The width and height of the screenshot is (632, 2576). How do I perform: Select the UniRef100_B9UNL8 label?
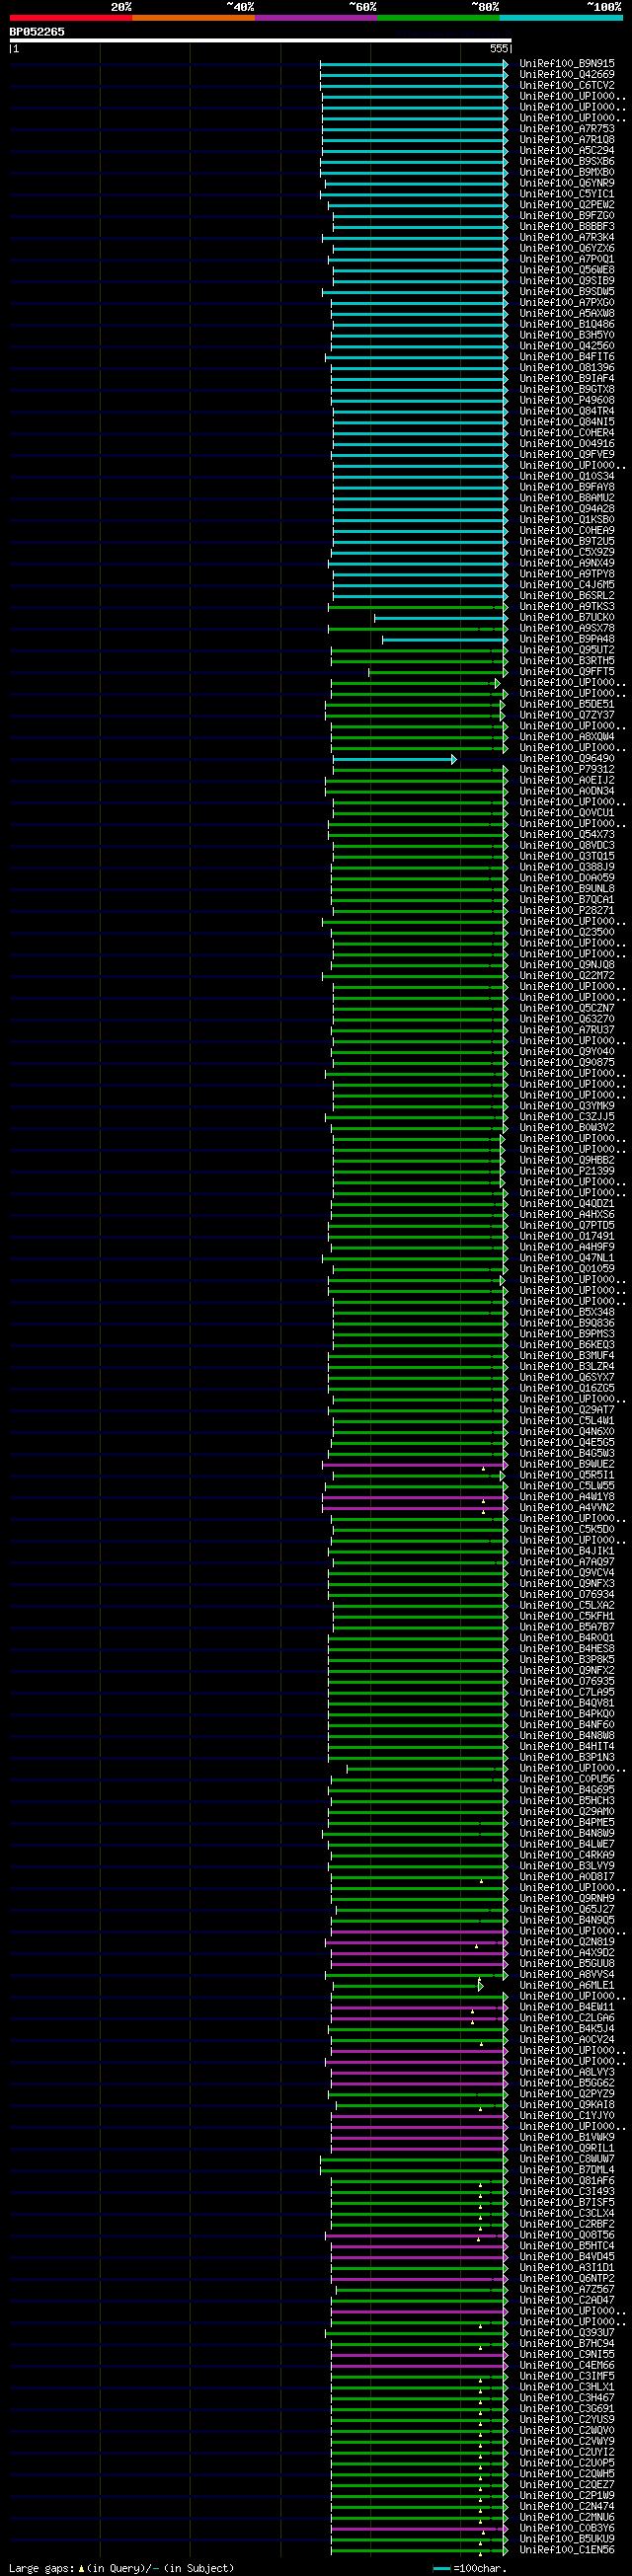pos(567,889)
